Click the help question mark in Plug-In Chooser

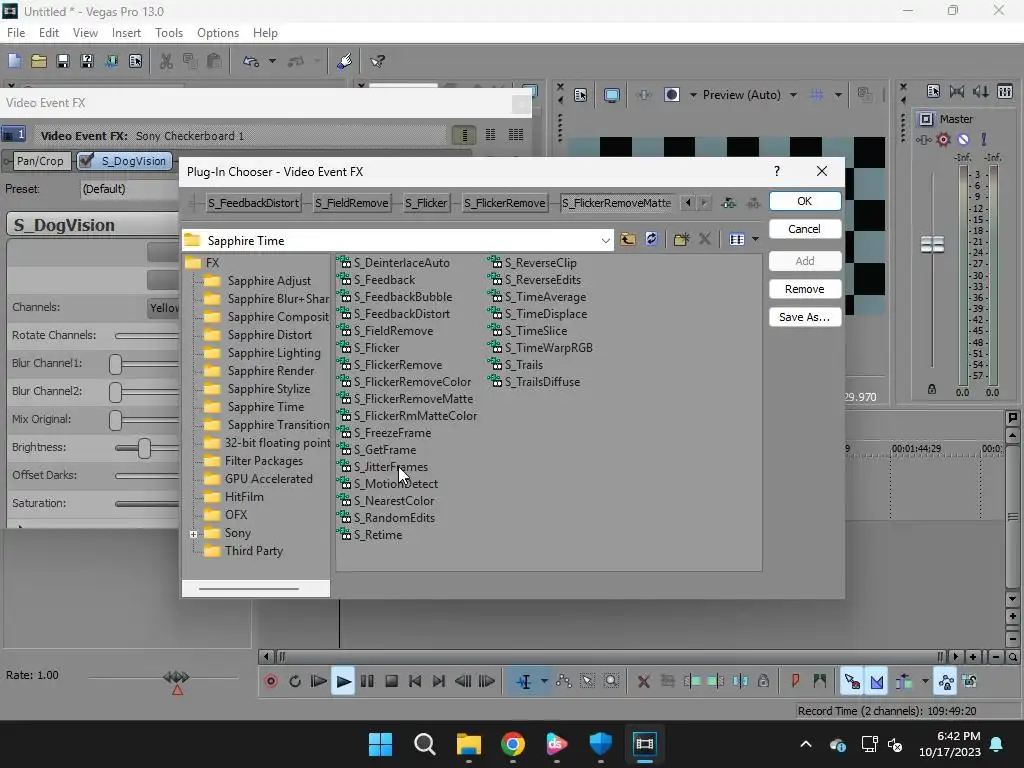[x=776, y=171]
